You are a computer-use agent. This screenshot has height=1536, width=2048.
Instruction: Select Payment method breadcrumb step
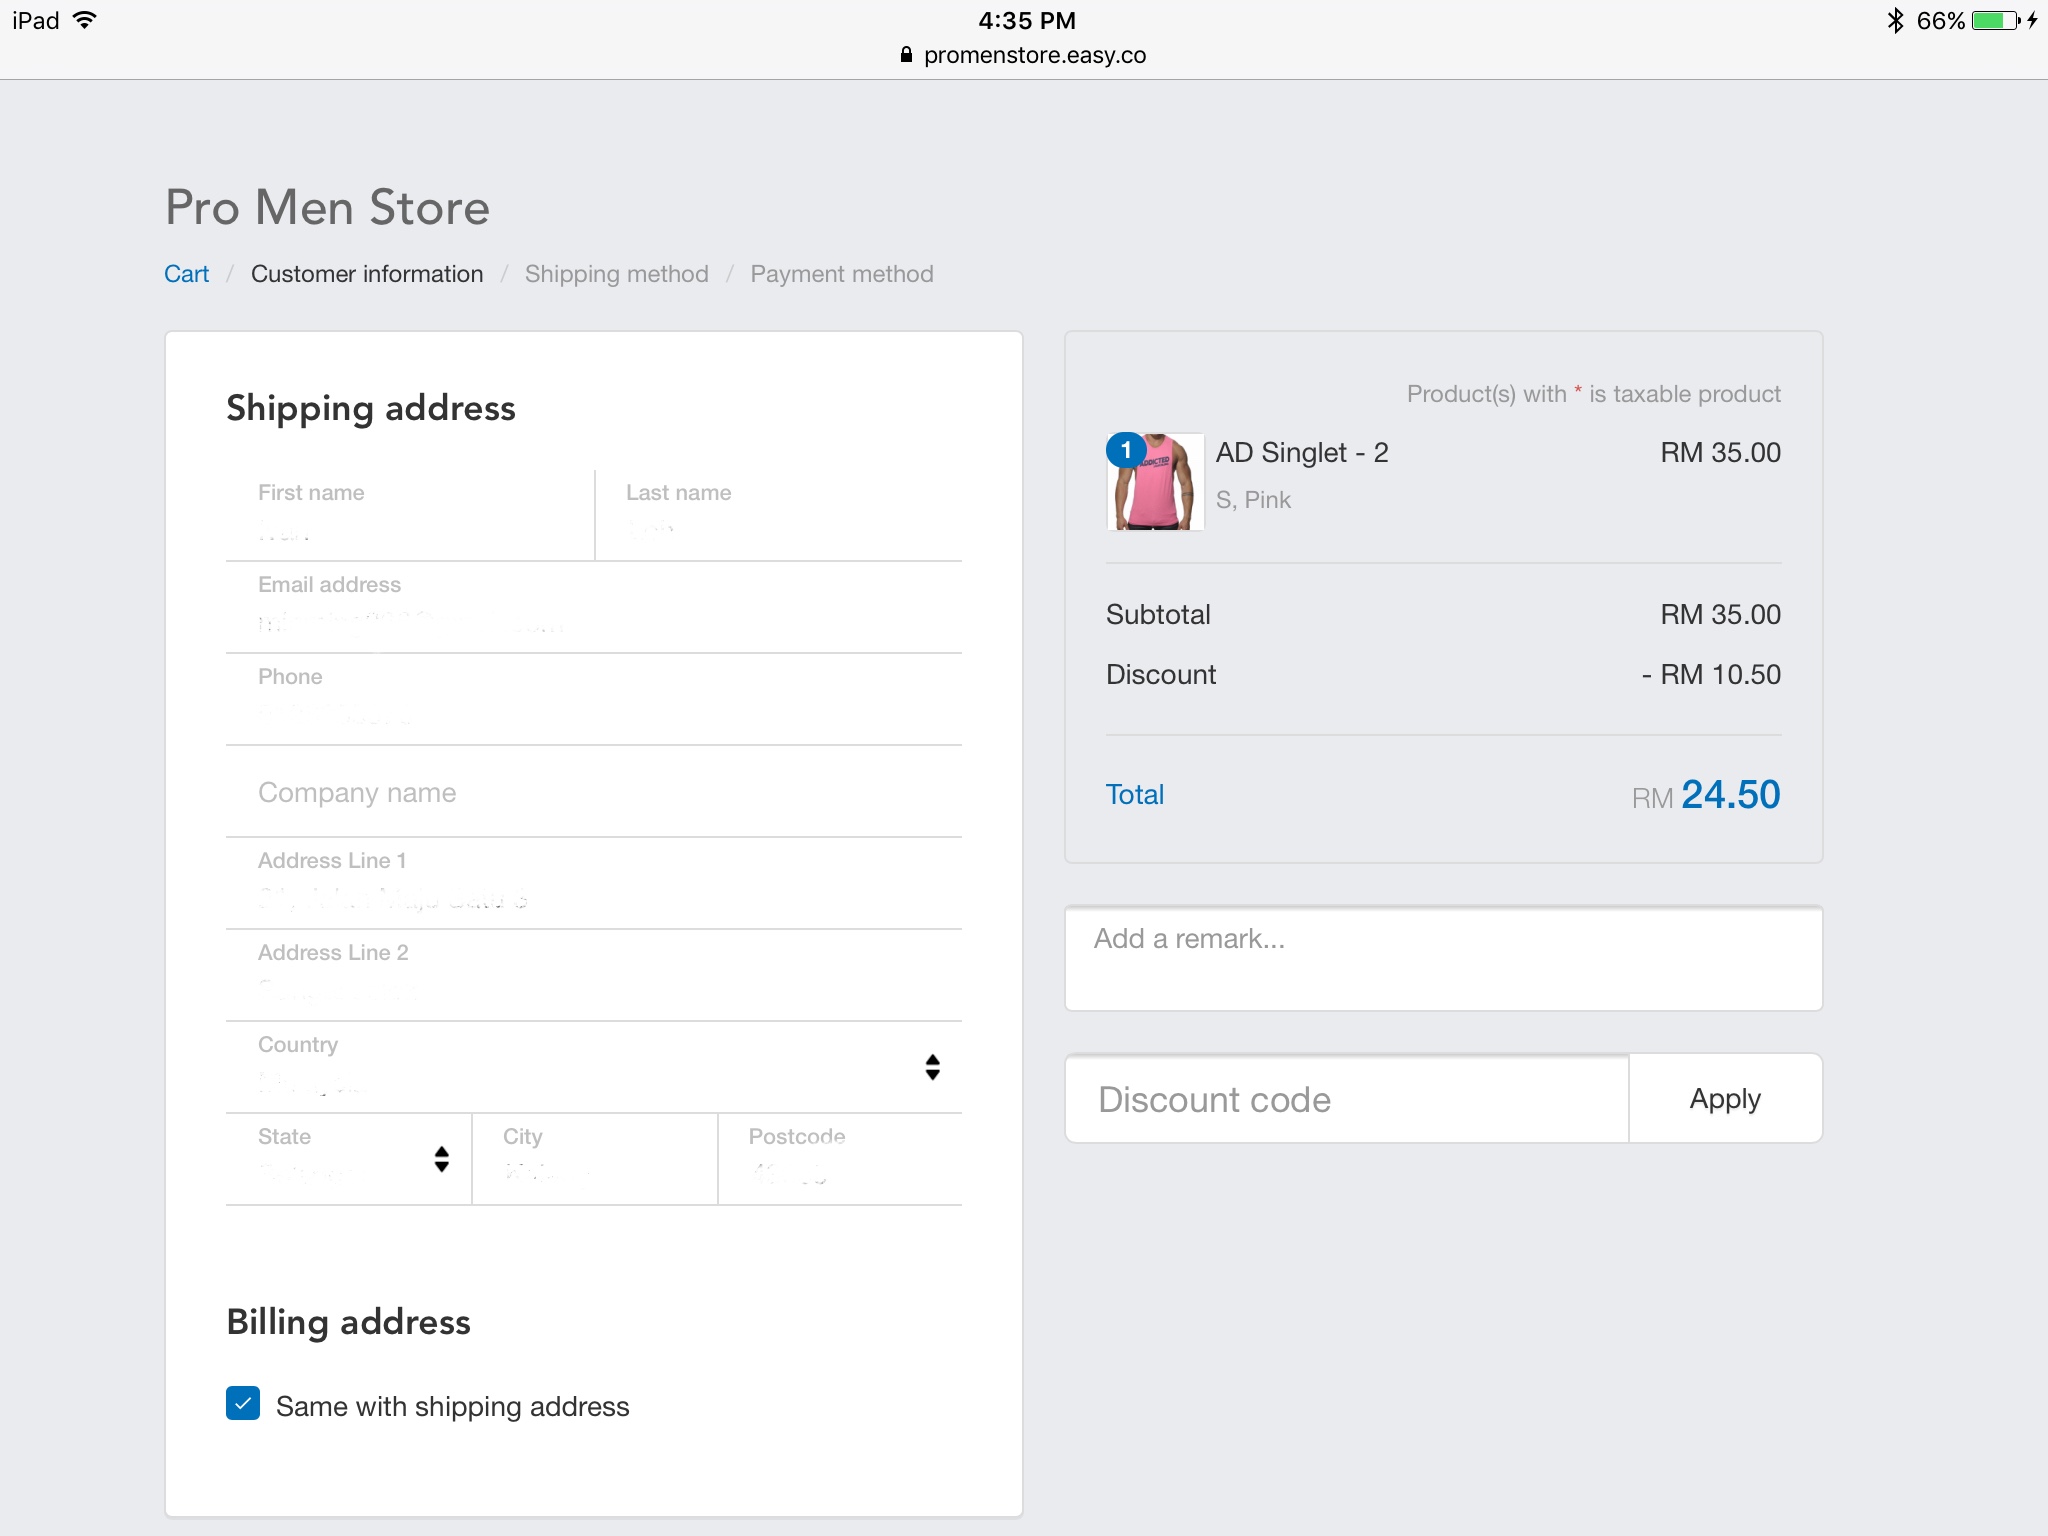coord(841,274)
